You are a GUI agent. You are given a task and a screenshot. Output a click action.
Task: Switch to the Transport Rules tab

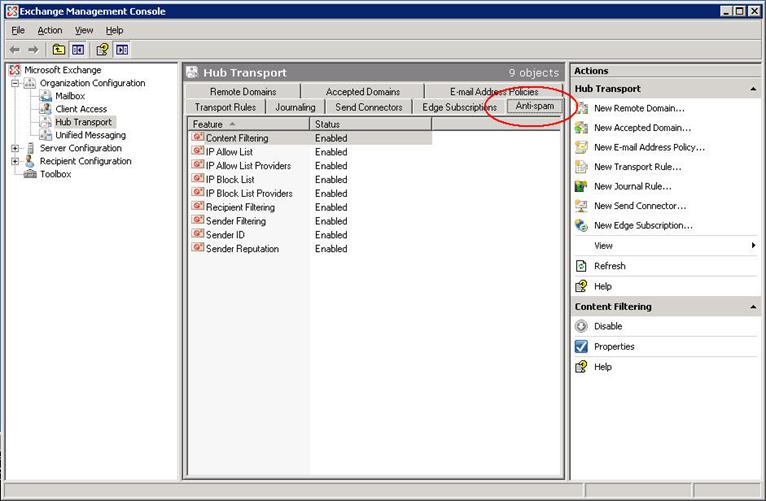pyautogui.click(x=225, y=107)
